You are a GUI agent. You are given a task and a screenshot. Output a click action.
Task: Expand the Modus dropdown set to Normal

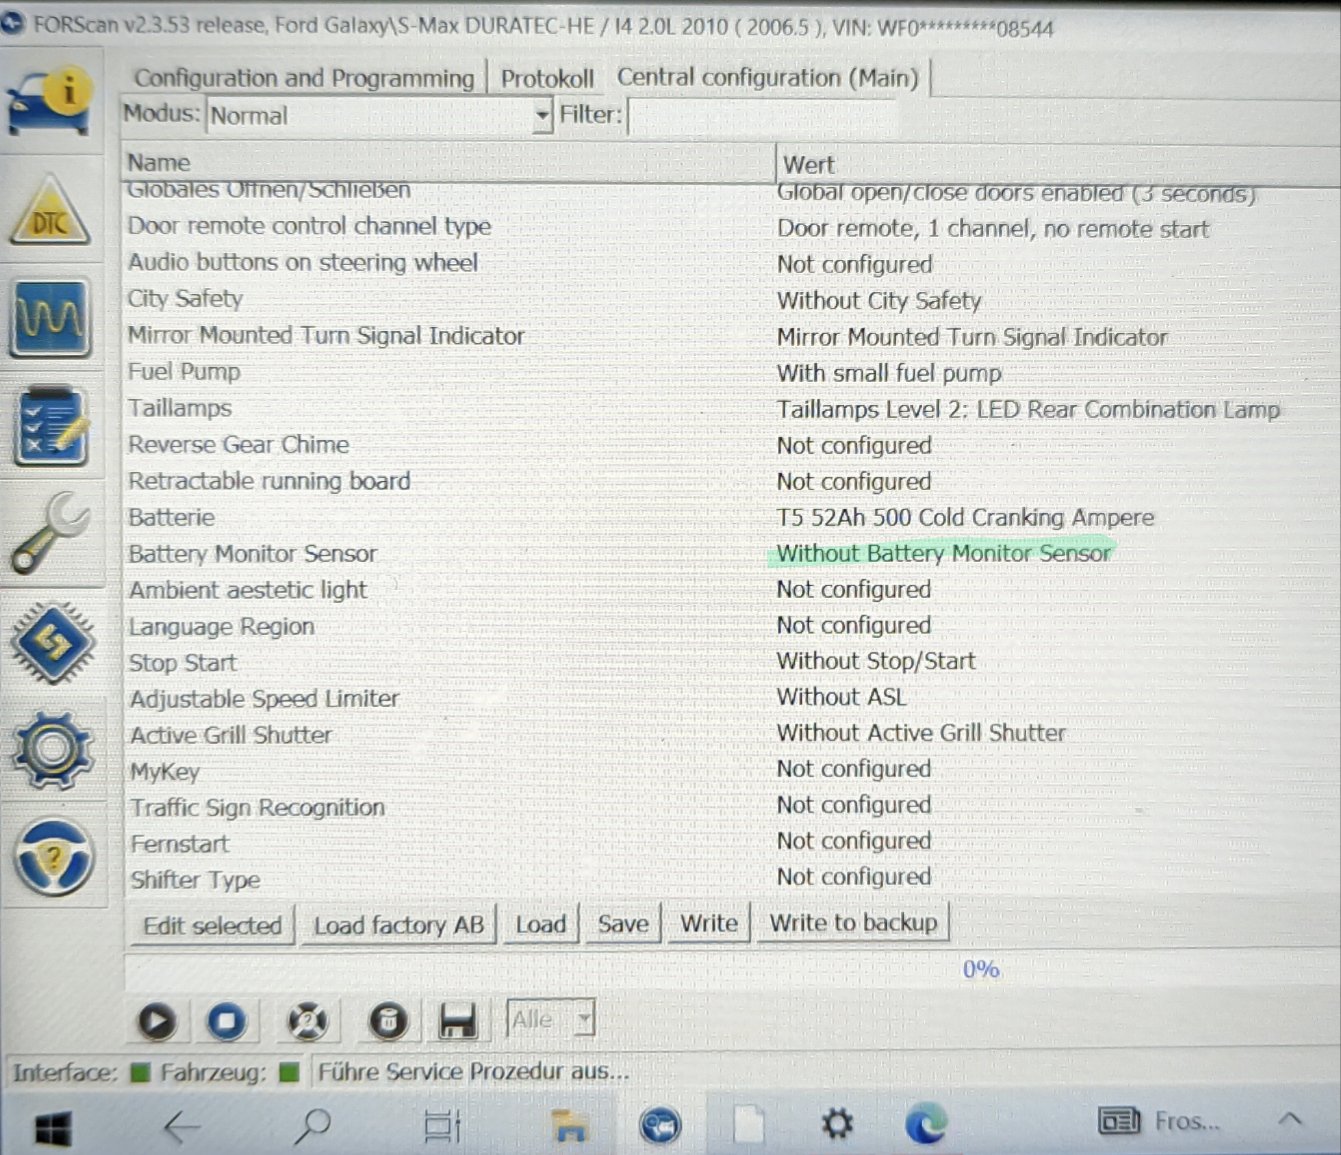[x=541, y=116]
